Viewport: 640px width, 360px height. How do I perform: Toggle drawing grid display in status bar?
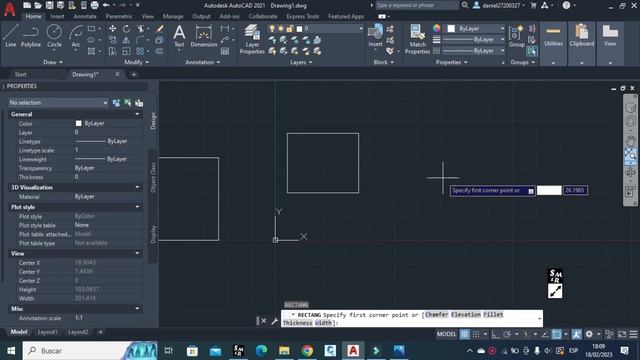coord(464,334)
